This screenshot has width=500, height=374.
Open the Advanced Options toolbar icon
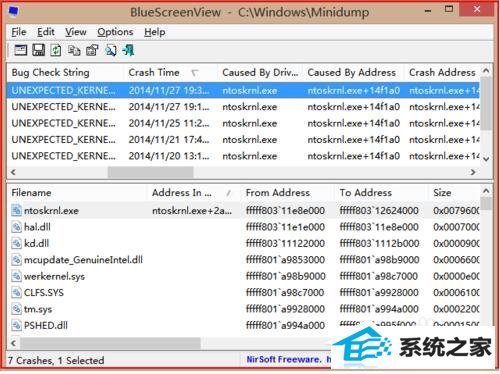pyautogui.click(x=92, y=50)
